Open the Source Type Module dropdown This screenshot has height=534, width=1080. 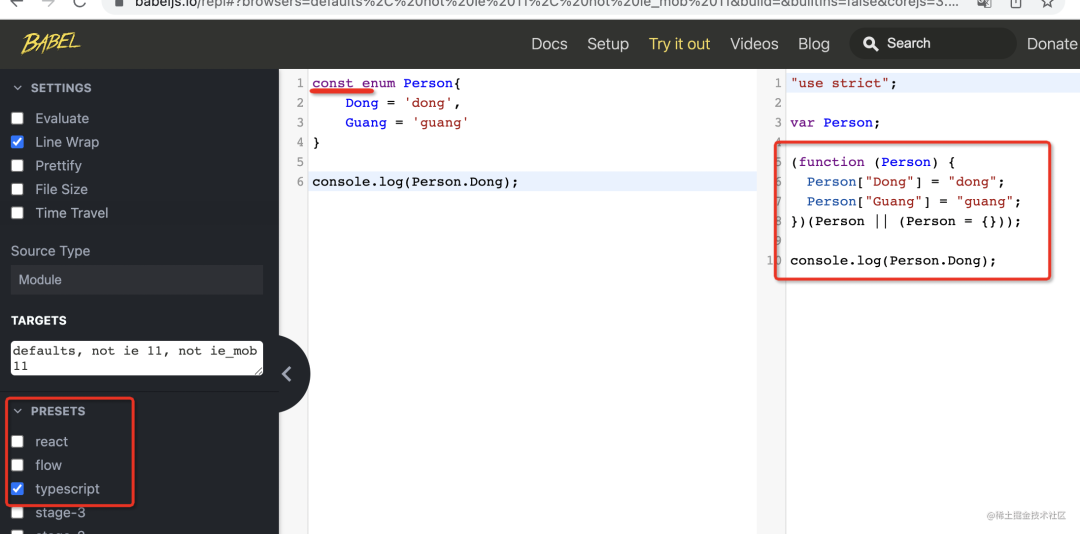[137, 280]
